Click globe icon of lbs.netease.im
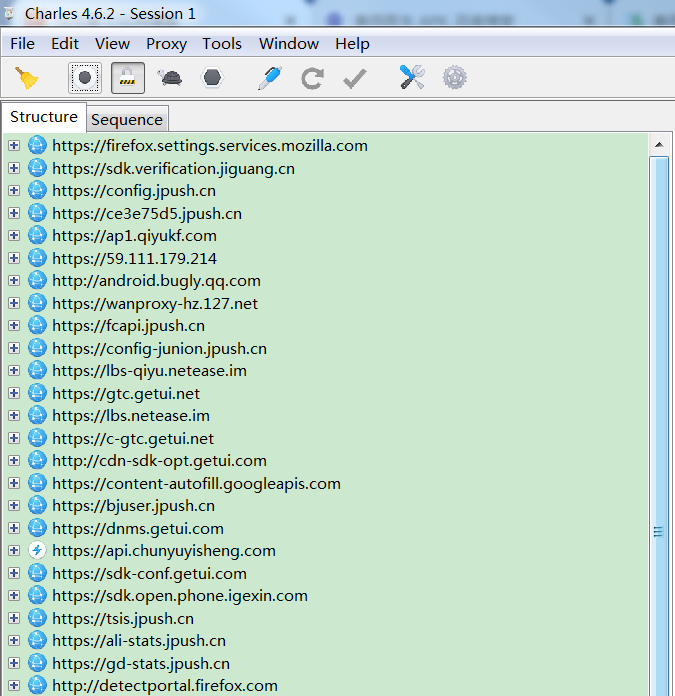The image size is (675, 696). pos(37,415)
